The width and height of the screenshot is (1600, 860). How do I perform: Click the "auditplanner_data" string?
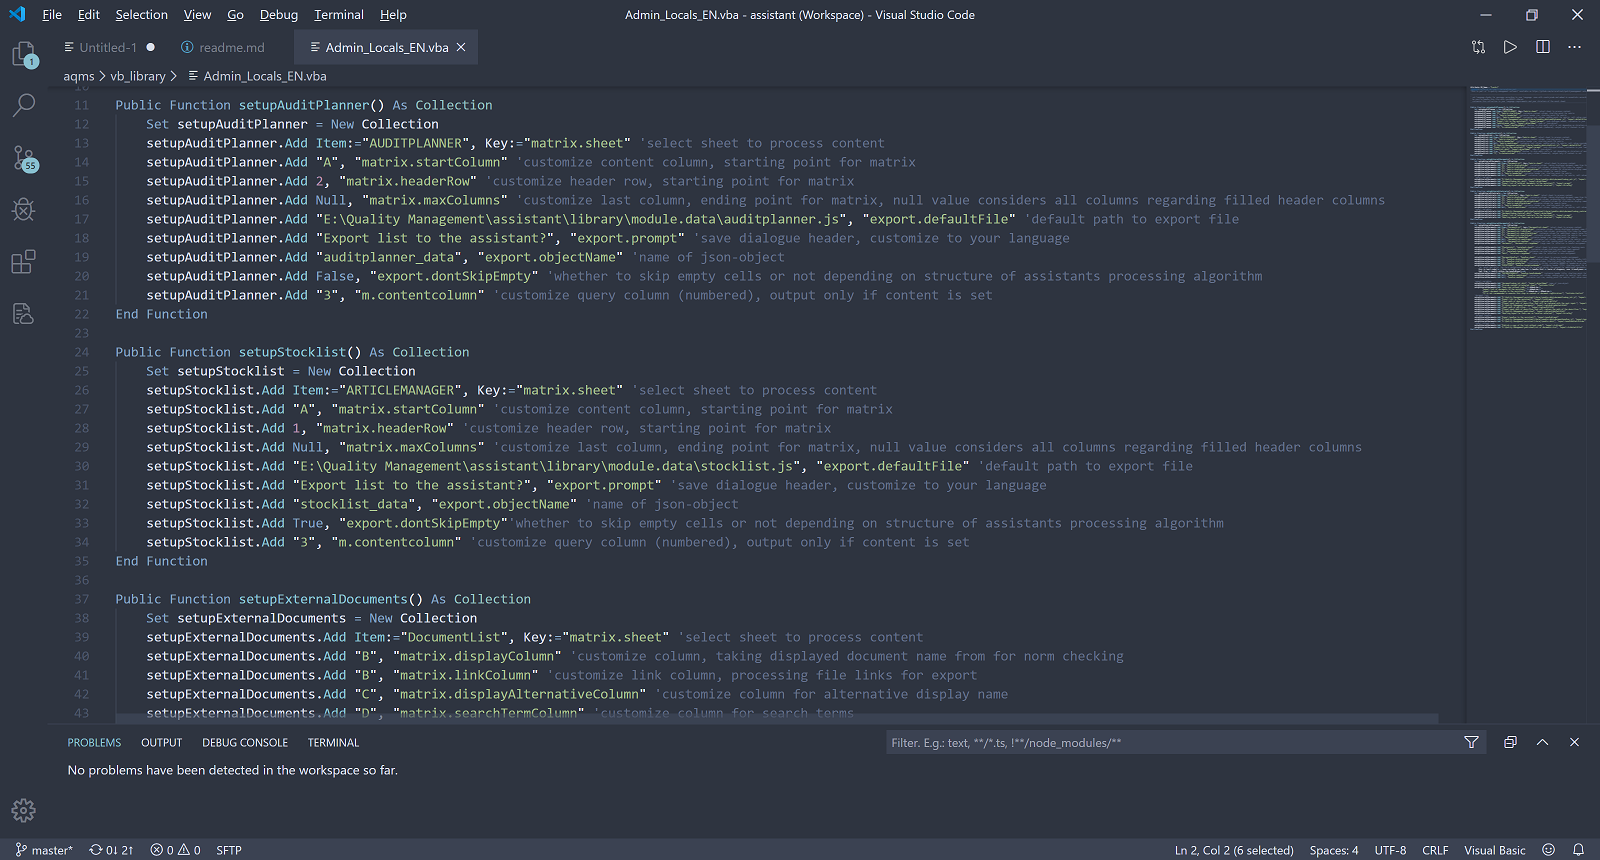coord(389,257)
